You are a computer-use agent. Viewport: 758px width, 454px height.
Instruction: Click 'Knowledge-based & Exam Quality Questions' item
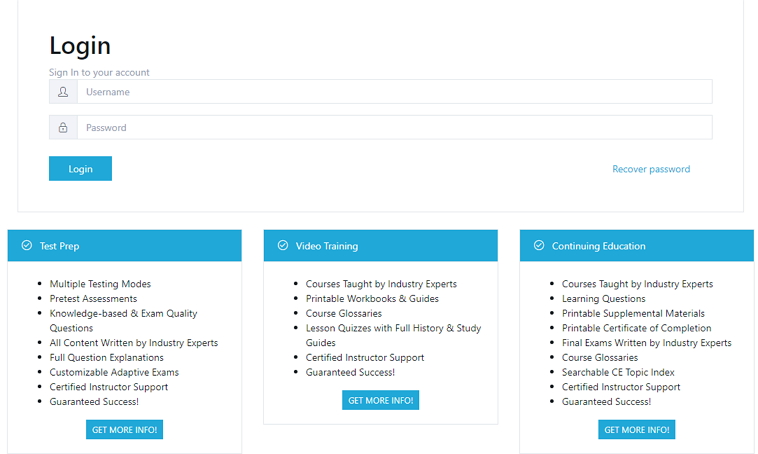(123, 321)
